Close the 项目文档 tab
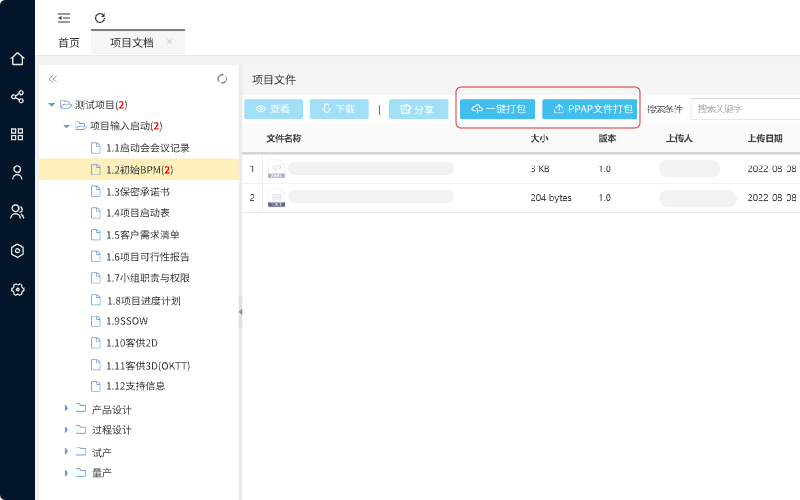800x500 pixels. click(169, 42)
